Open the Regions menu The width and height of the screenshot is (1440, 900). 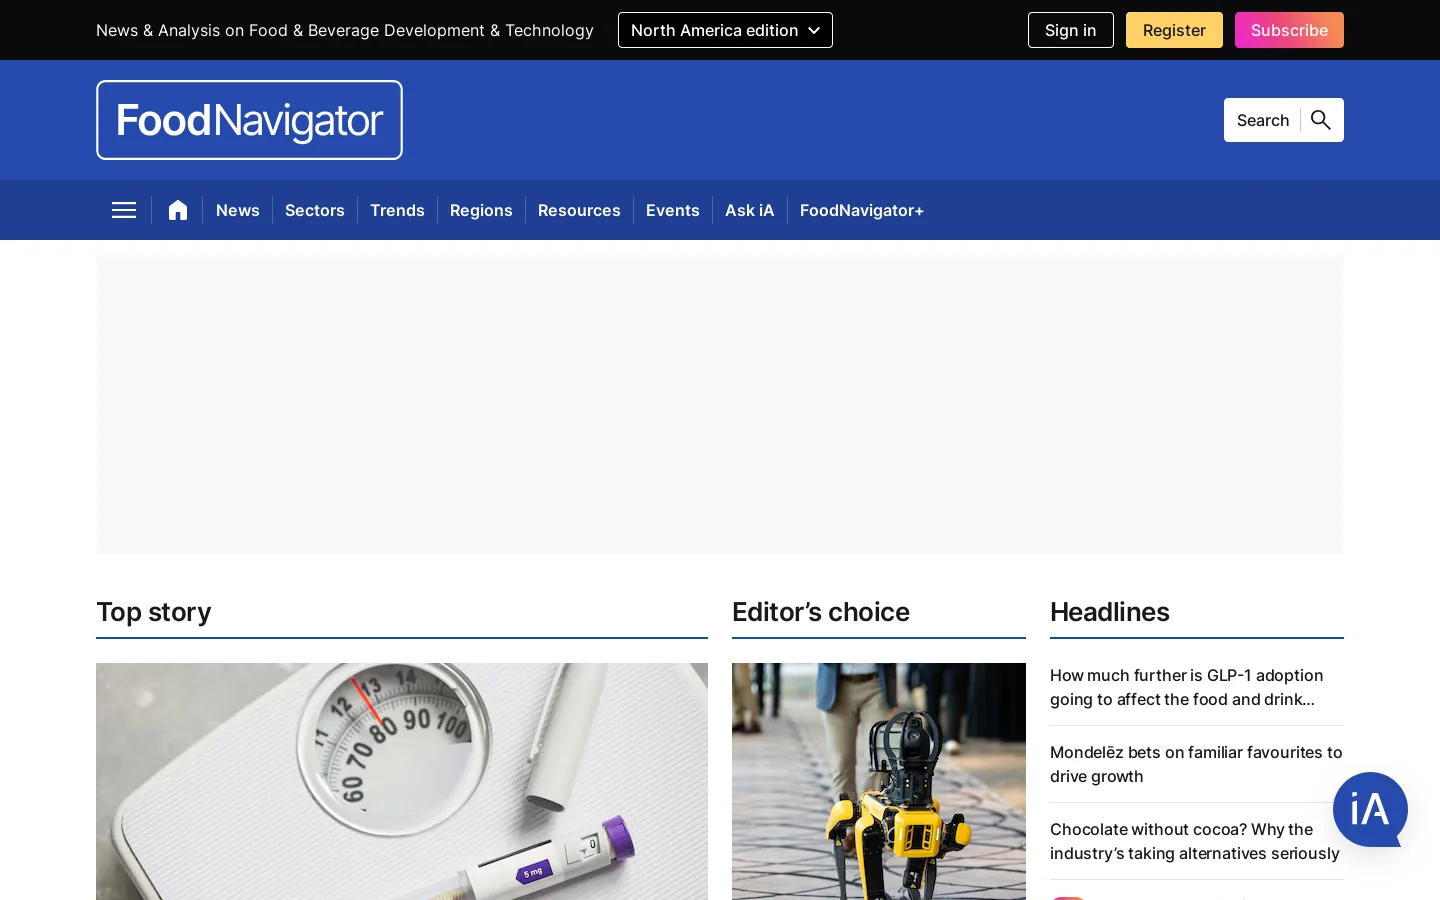pos(481,210)
